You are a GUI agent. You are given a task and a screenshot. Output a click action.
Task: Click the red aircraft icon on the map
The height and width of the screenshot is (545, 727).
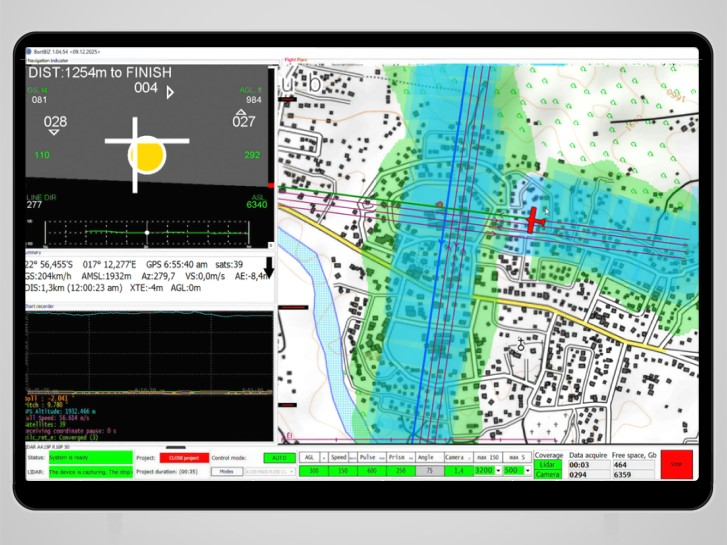[x=534, y=220]
